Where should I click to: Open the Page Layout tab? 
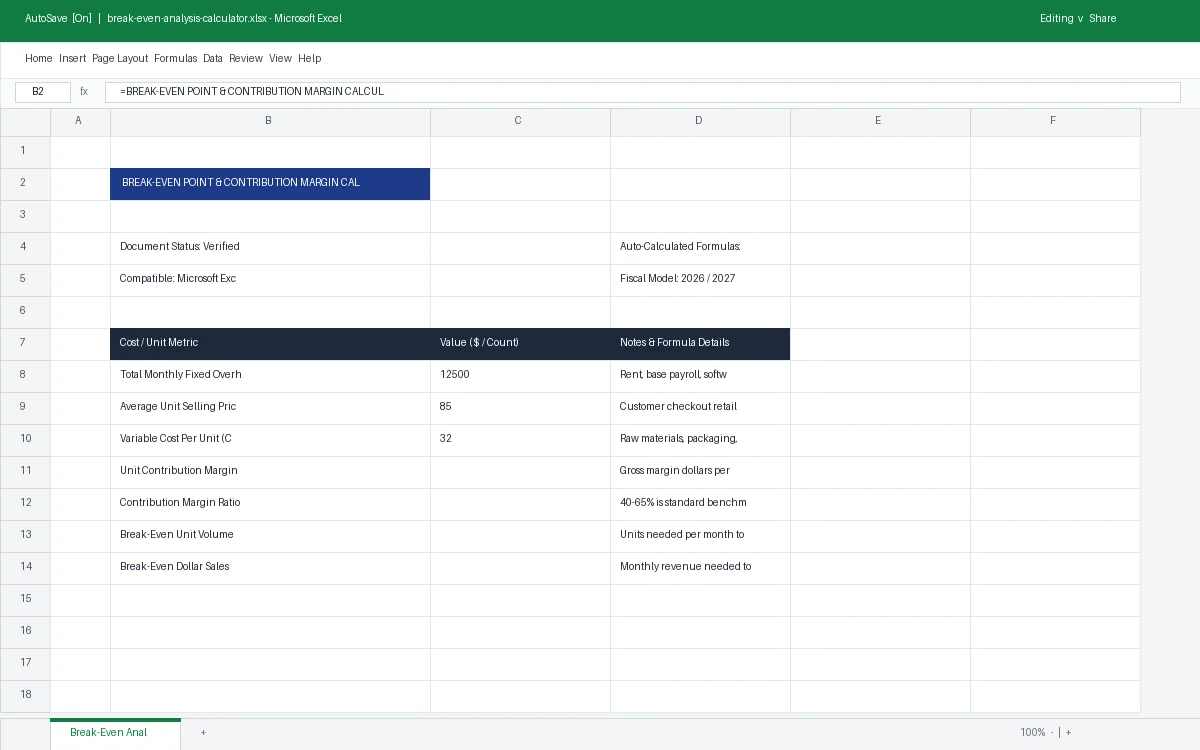(120, 58)
